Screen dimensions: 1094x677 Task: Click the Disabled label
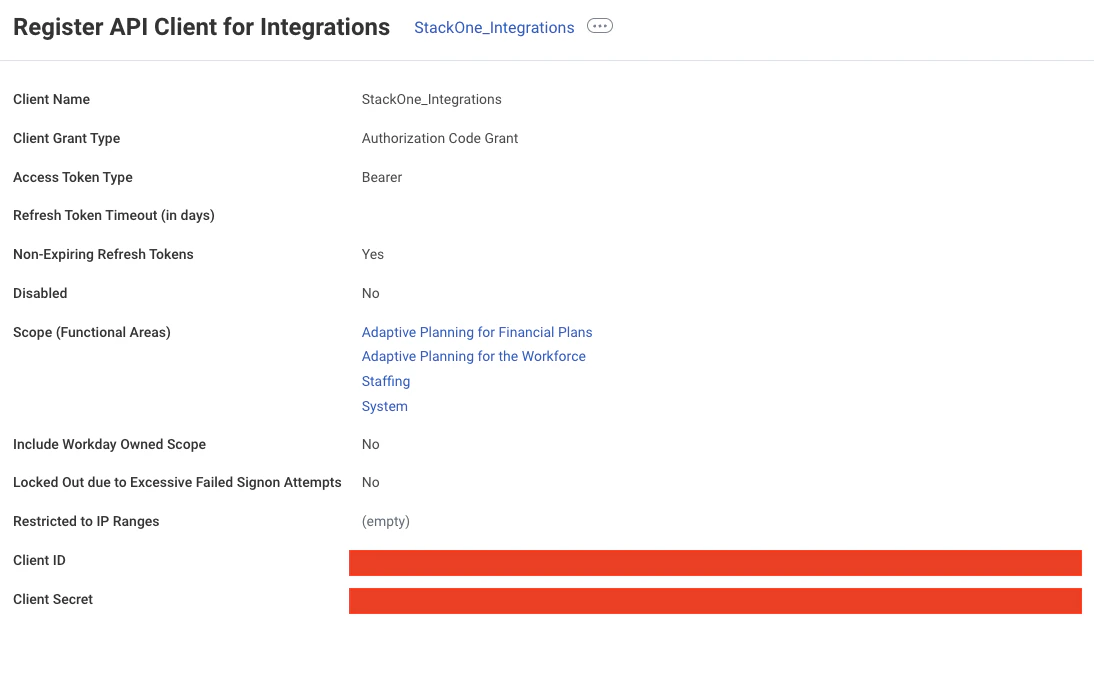(40, 293)
